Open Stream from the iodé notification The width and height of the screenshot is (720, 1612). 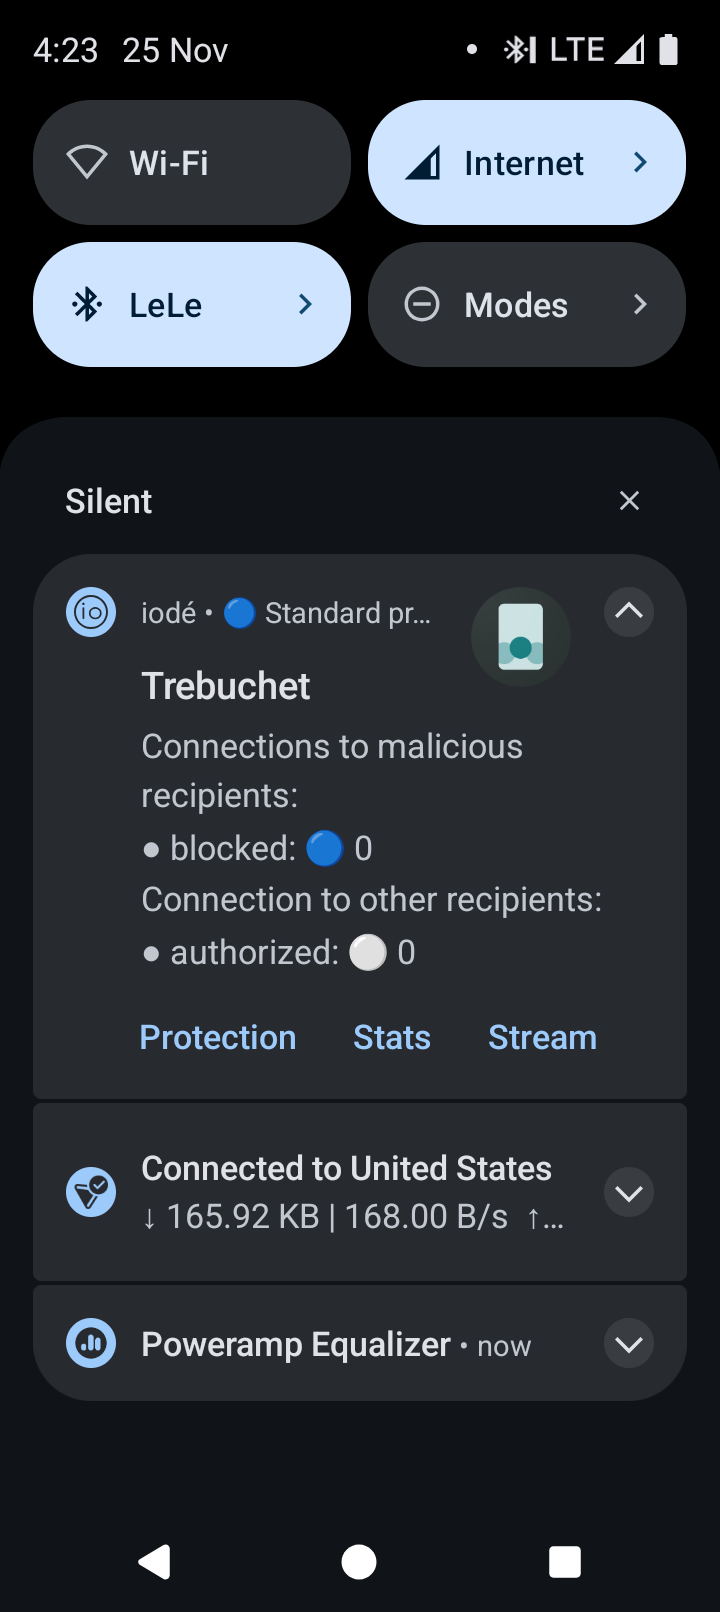click(x=542, y=1037)
